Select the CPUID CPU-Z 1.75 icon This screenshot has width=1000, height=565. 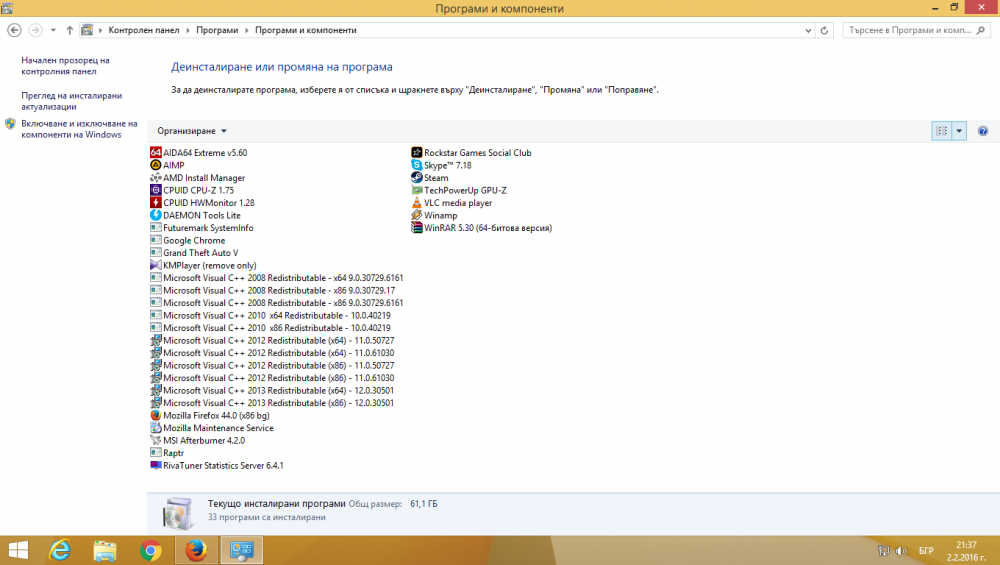pyautogui.click(x=156, y=190)
